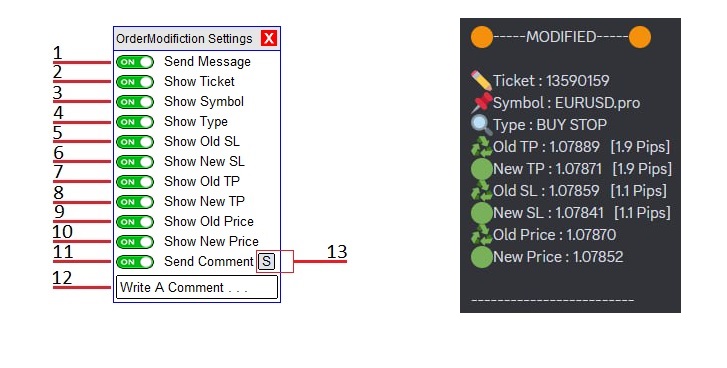Click the pencil icon beside Ticket
This screenshot has width=727, height=368.
click(481, 81)
